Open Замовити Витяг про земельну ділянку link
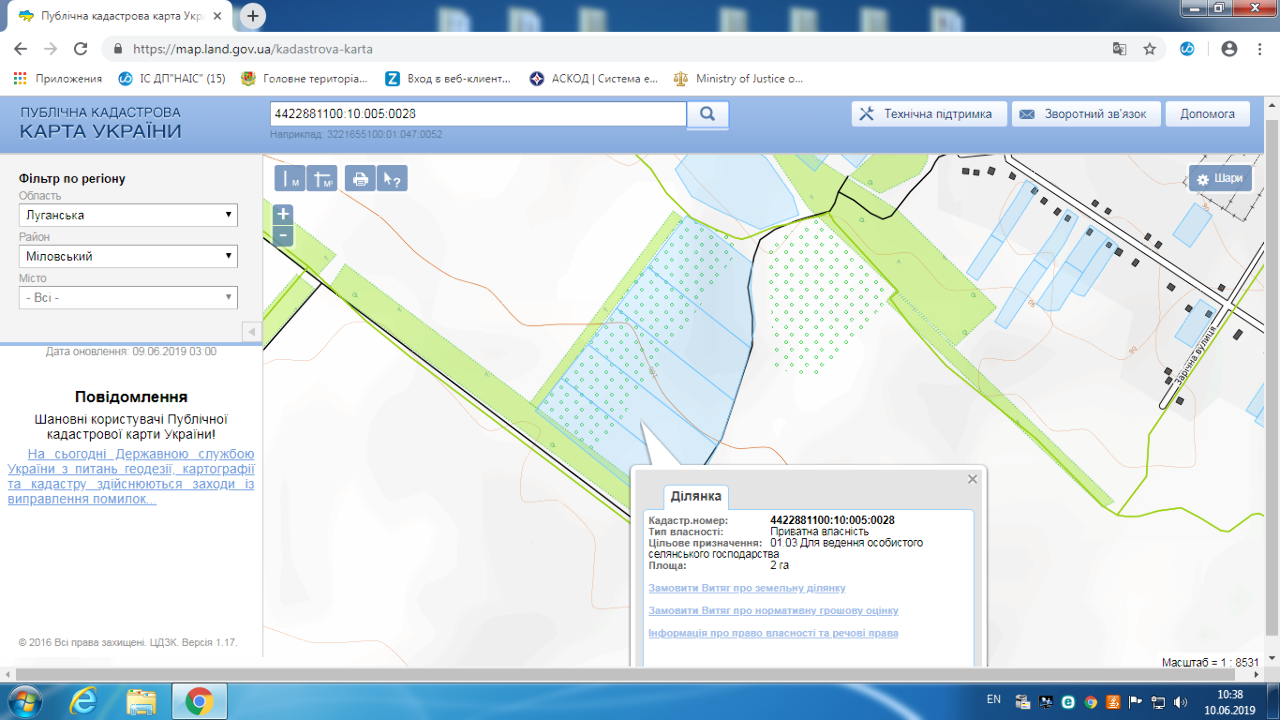The image size is (1280, 720). pos(746,588)
